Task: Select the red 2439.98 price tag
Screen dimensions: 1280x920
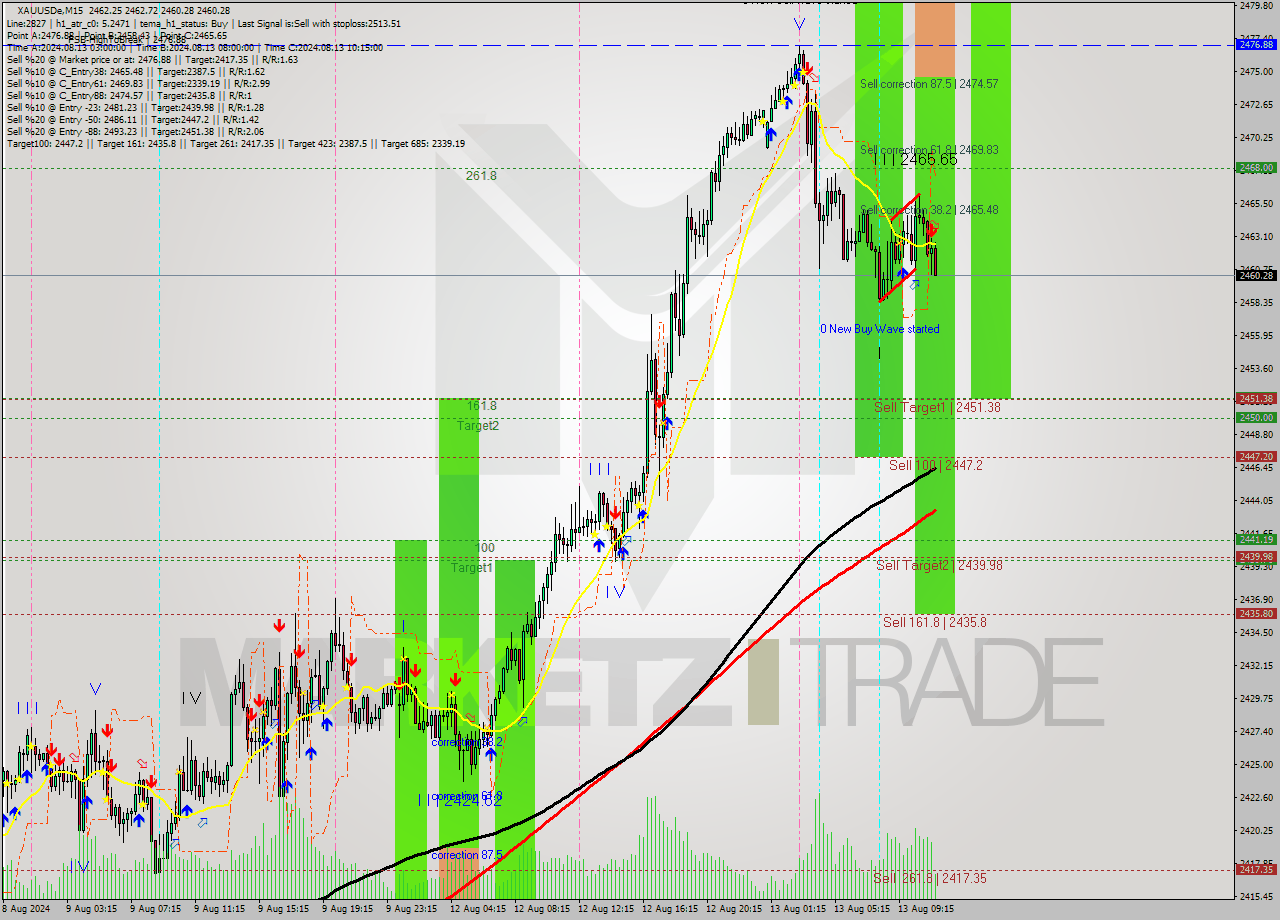Action: point(1256,556)
